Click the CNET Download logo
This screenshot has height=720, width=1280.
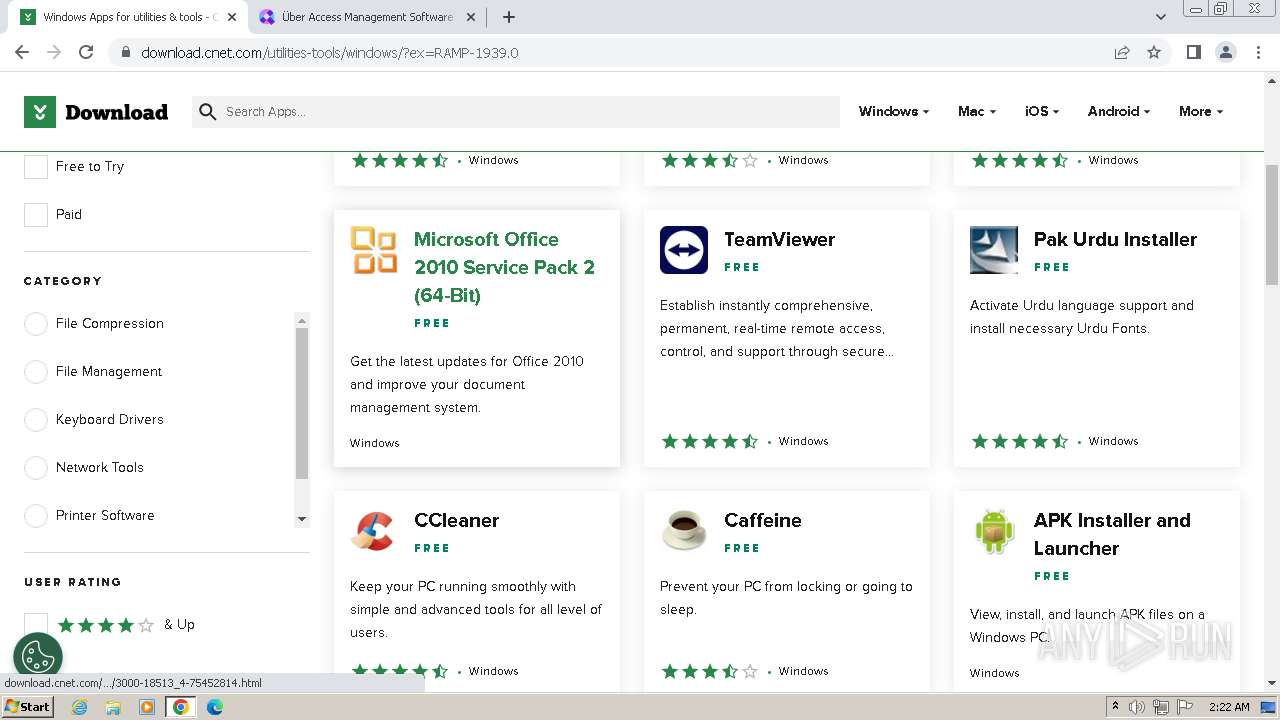click(x=96, y=112)
